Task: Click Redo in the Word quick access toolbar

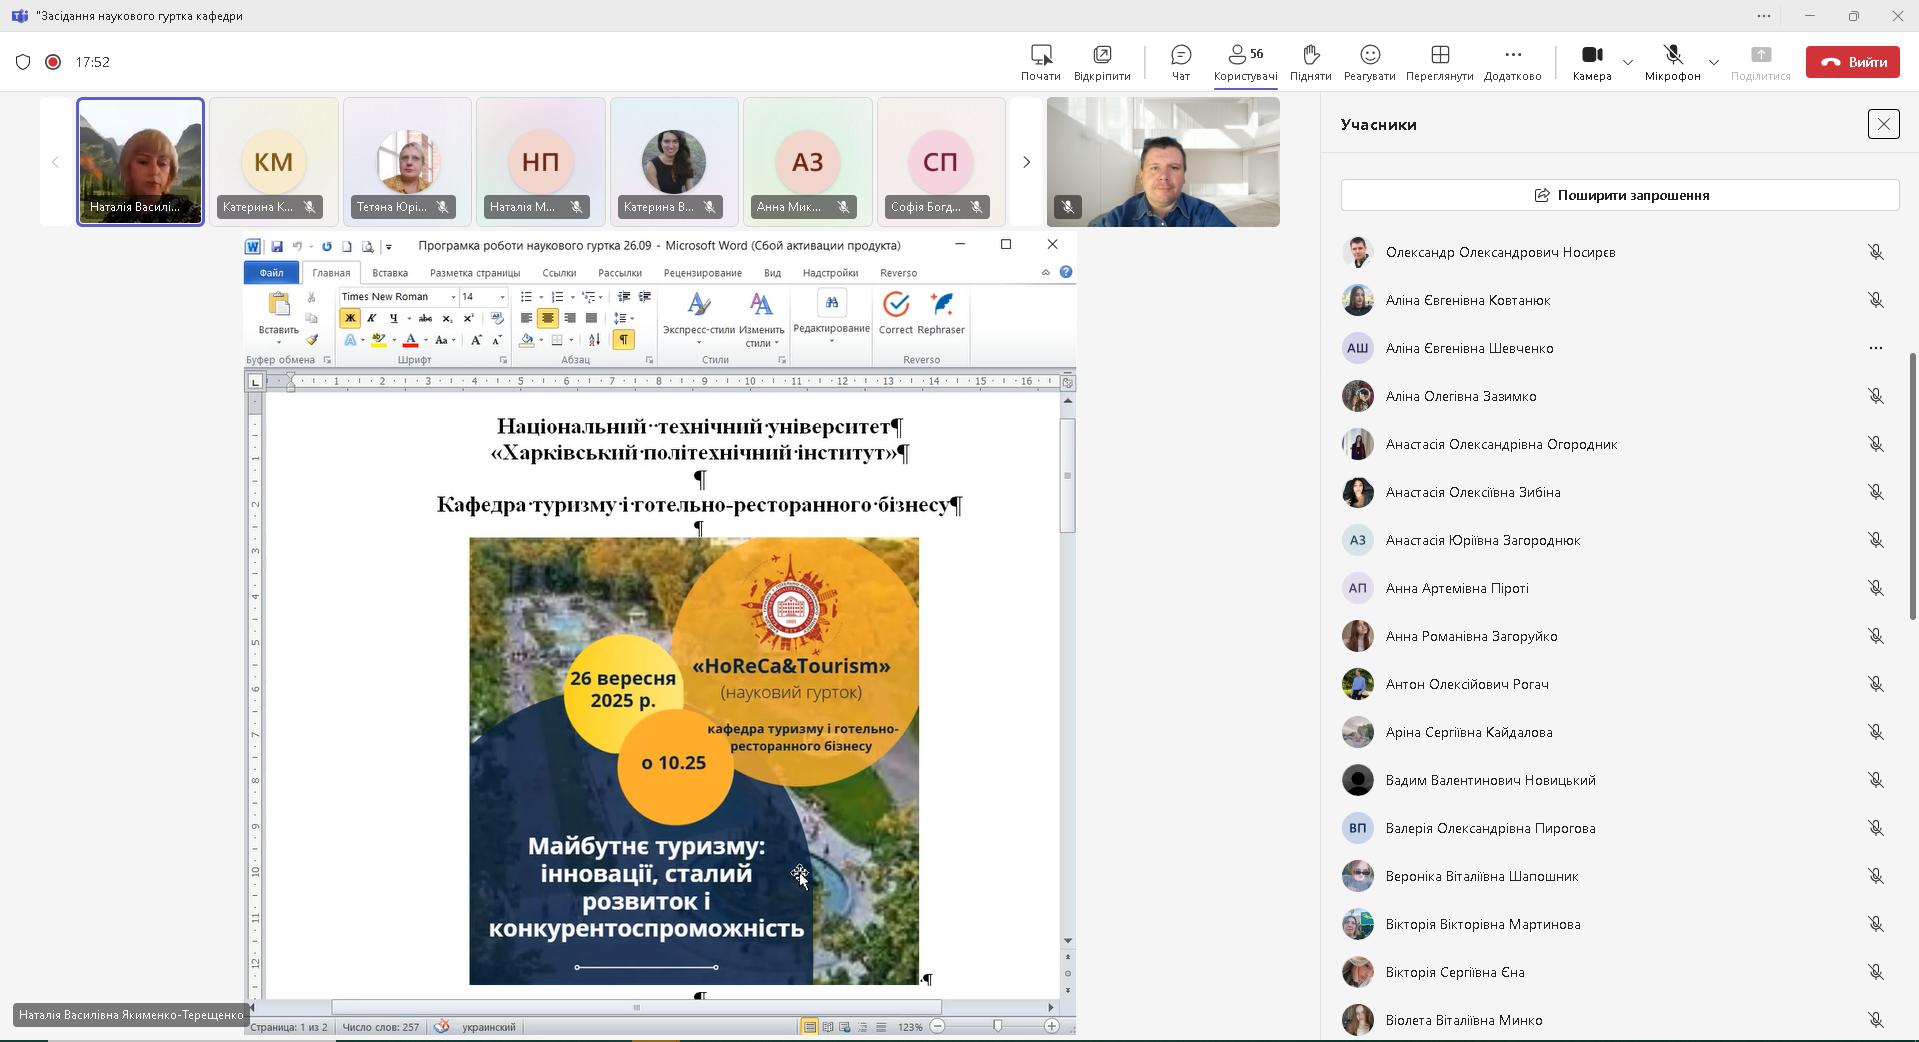Action: click(x=326, y=246)
